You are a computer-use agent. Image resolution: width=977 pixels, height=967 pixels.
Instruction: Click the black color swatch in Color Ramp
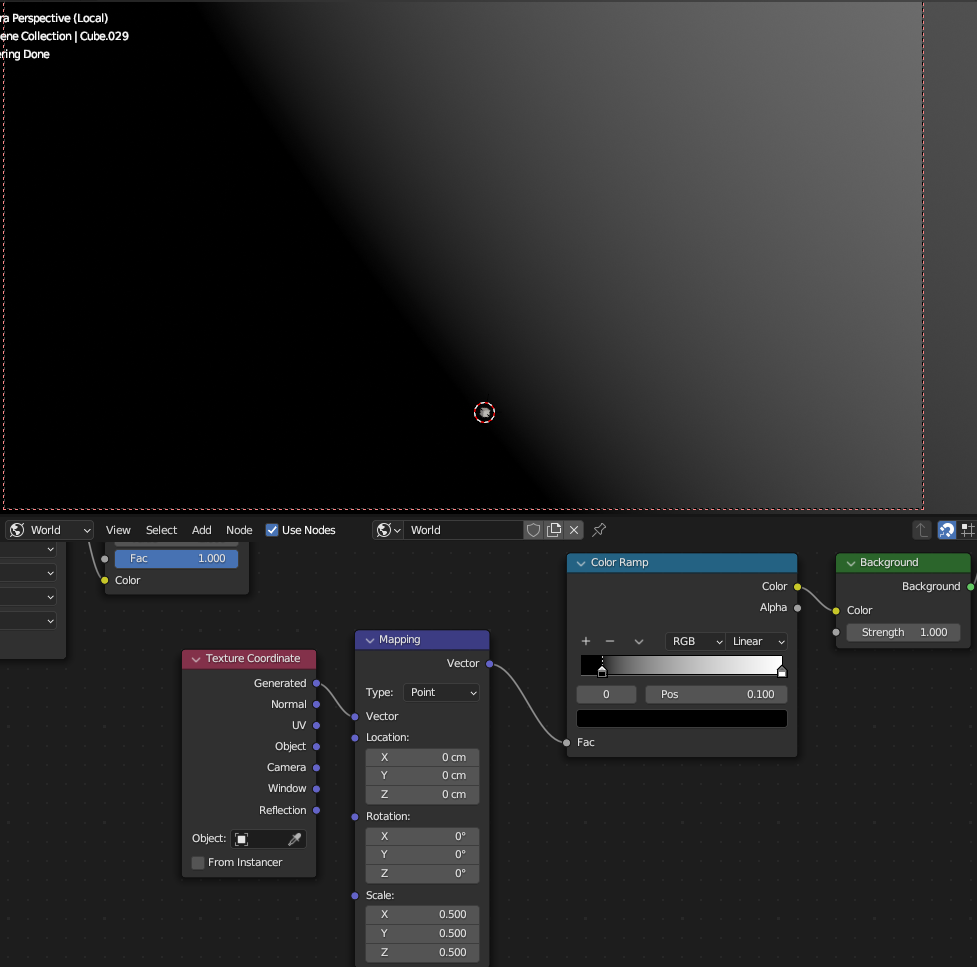[x=681, y=719]
